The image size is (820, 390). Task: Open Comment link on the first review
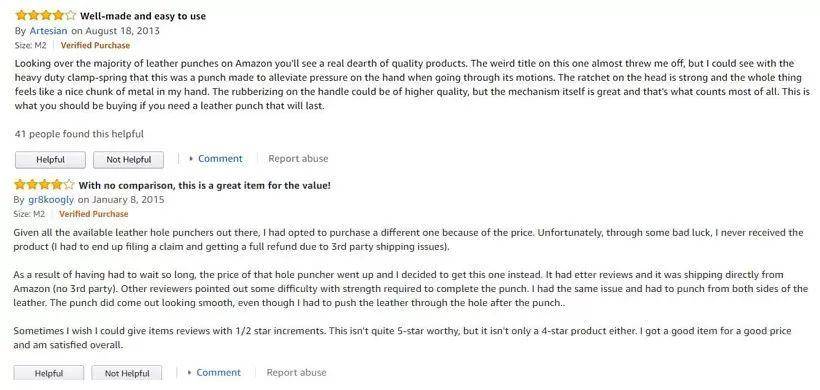point(220,158)
